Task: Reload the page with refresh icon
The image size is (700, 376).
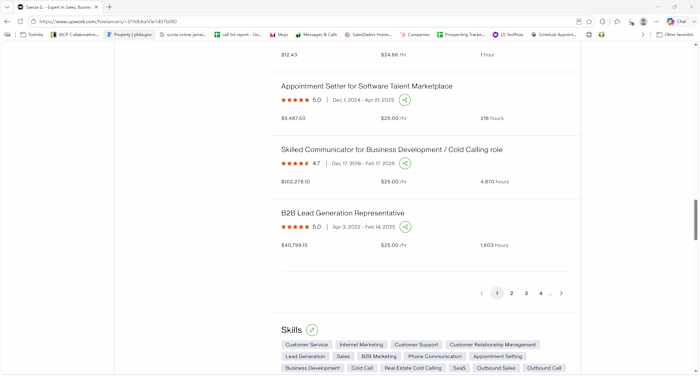Action: tap(20, 21)
